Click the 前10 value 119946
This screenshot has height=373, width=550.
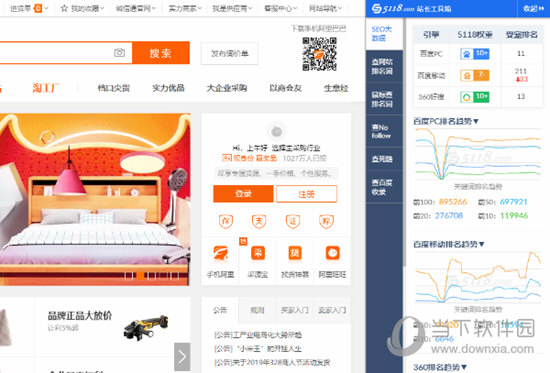coord(514,215)
